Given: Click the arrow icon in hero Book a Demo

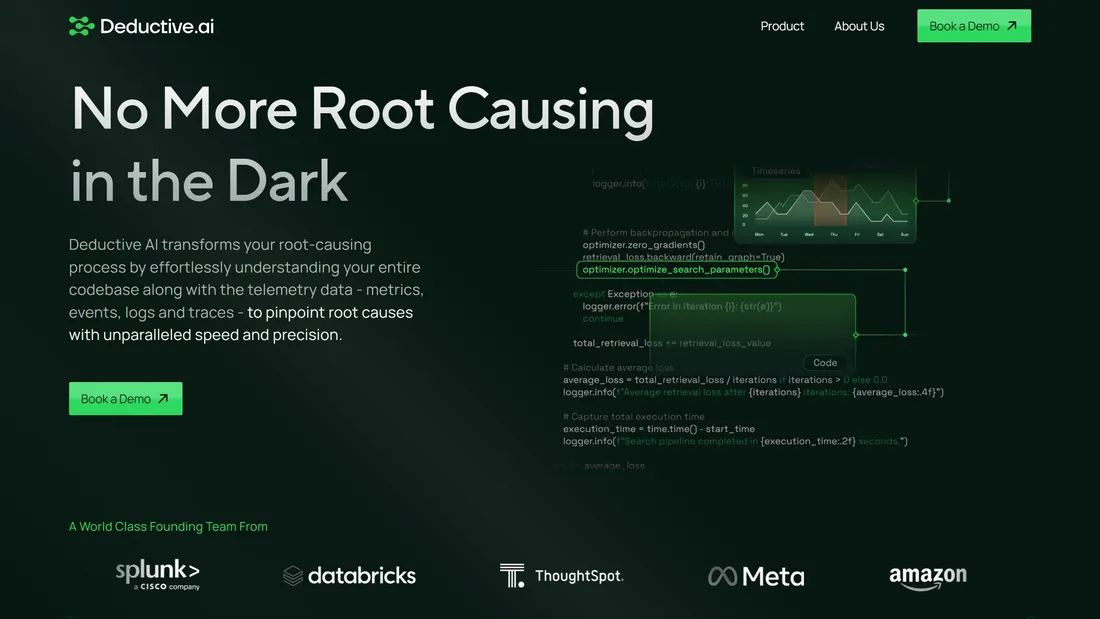Looking at the screenshot, I should [x=163, y=399].
